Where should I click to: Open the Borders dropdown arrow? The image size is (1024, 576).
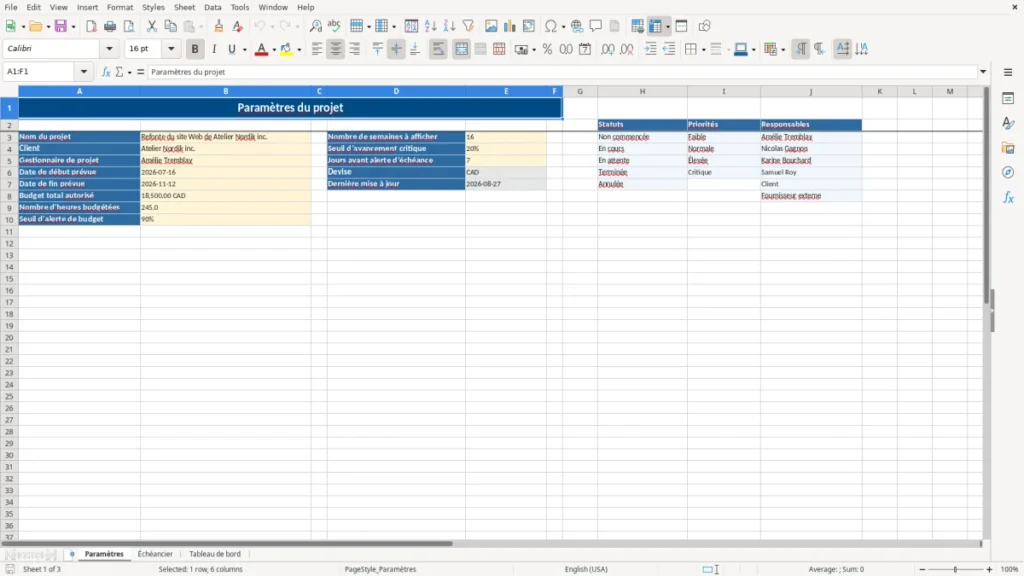pyautogui.click(x=703, y=50)
